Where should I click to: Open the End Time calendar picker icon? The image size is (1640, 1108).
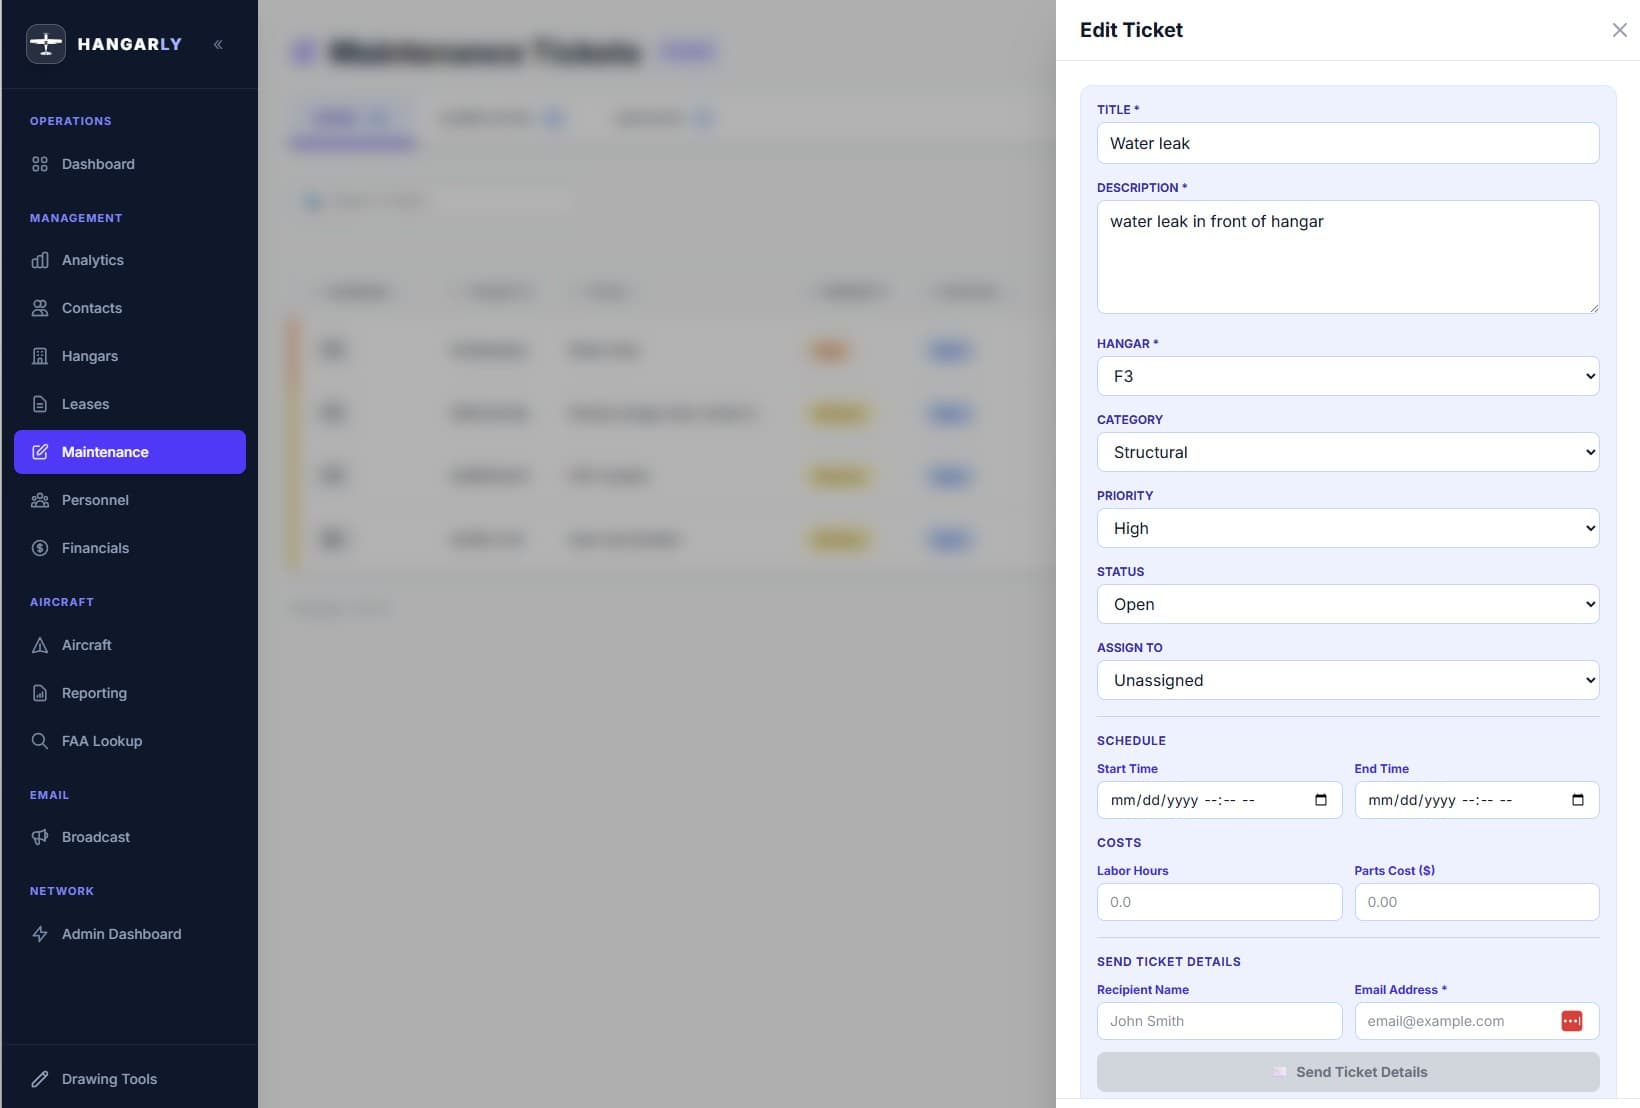1577,800
